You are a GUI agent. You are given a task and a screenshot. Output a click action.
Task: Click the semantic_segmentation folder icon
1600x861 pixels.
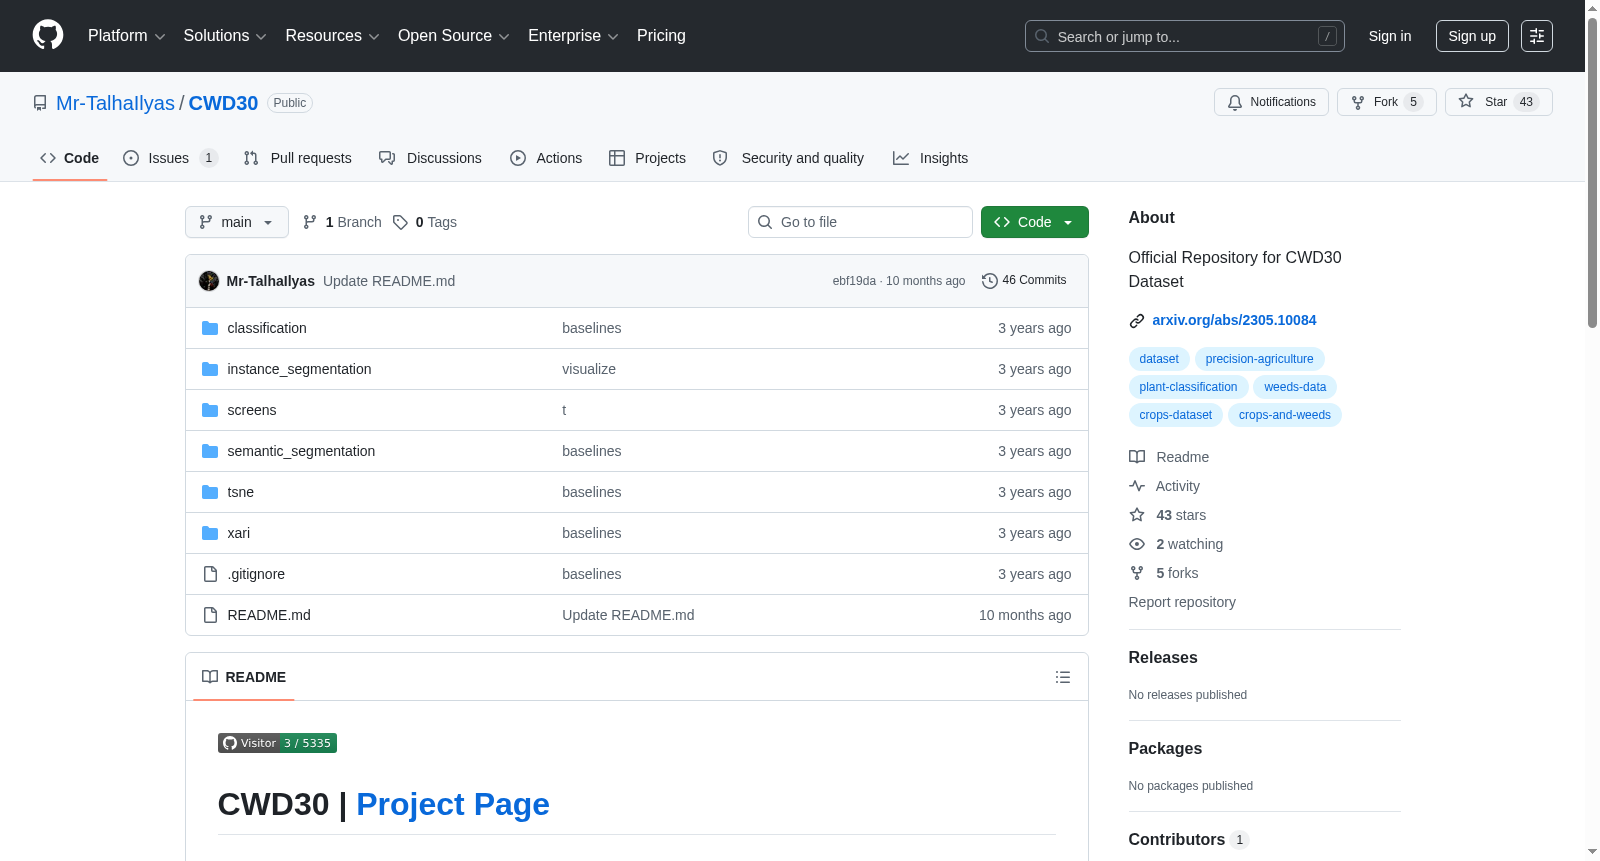click(x=210, y=451)
